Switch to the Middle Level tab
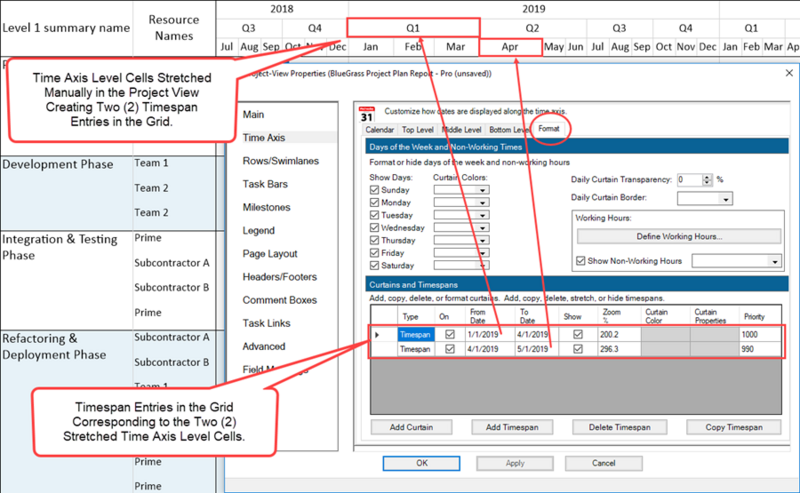The width and height of the screenshot is (800, 493). coord(461,130)
